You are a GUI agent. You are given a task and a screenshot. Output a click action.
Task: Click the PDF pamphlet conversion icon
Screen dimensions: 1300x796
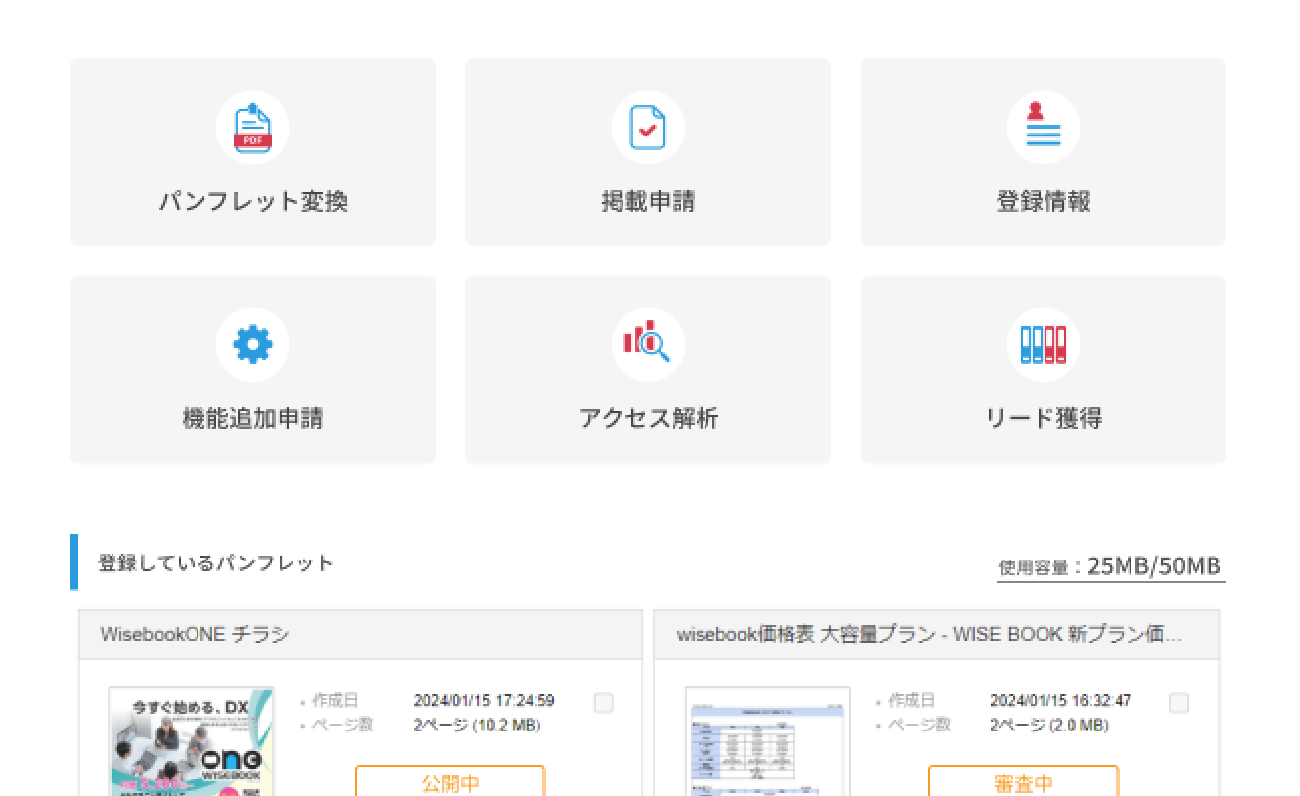tap(252, 128)
